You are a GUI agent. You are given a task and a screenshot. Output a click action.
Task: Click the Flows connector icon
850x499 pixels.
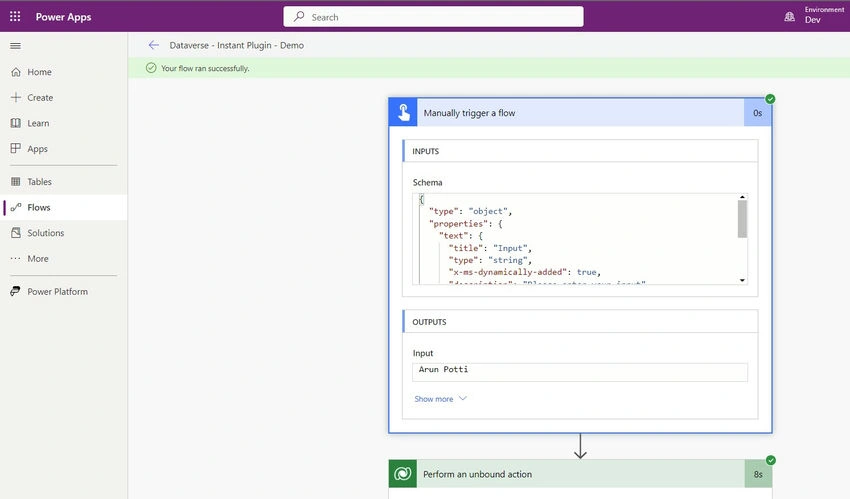point(16,207)
